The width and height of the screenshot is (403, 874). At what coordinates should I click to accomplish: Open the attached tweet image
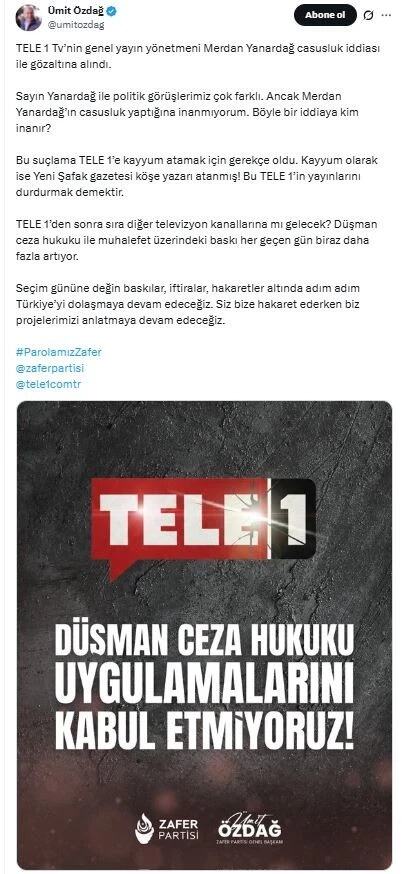204,635
